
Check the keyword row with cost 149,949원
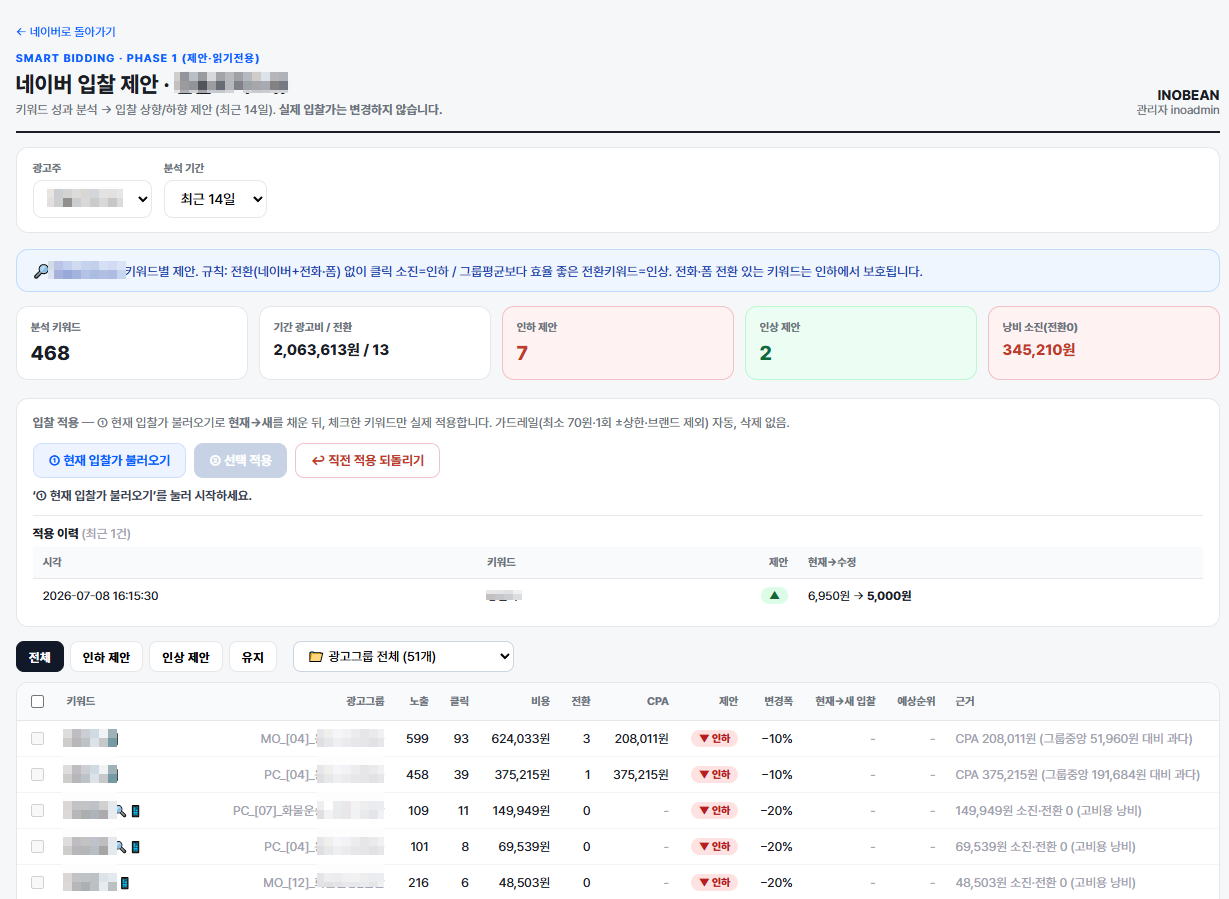[38, 811]
